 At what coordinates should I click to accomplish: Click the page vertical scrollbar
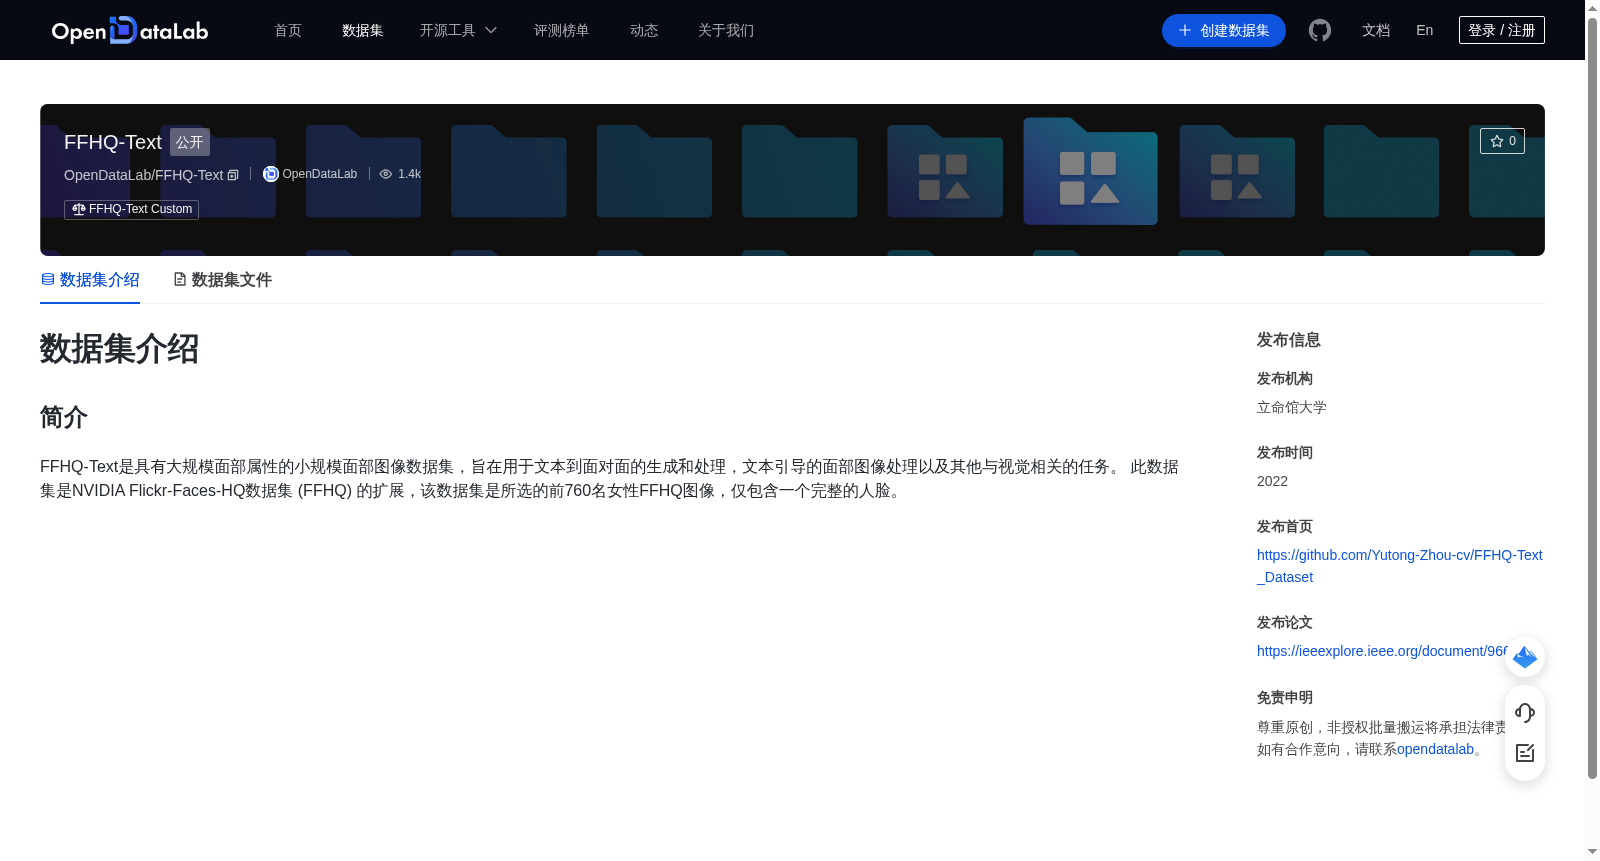pyautogui.click(x=1592, y=397)
